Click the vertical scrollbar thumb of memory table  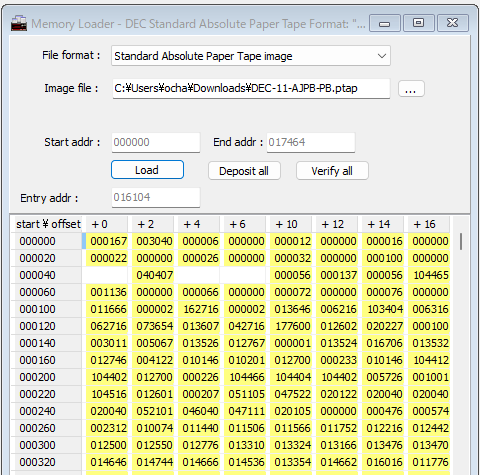461,241
